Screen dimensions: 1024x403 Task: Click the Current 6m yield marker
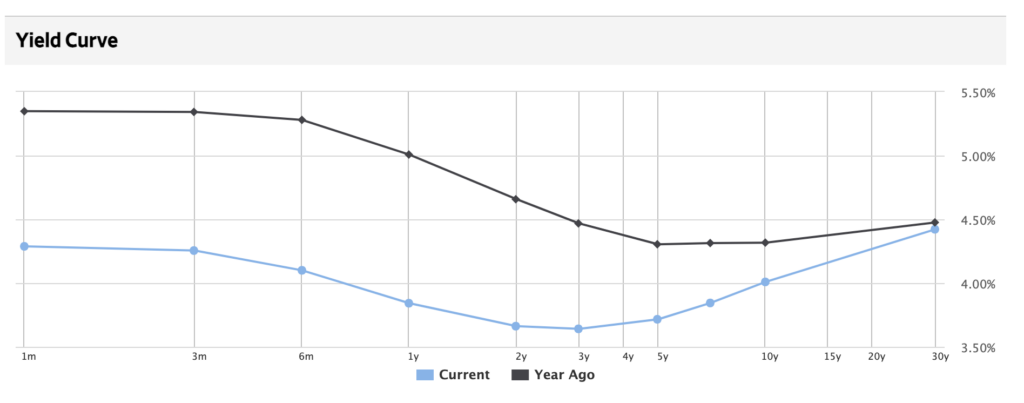[x=301, y=270]
